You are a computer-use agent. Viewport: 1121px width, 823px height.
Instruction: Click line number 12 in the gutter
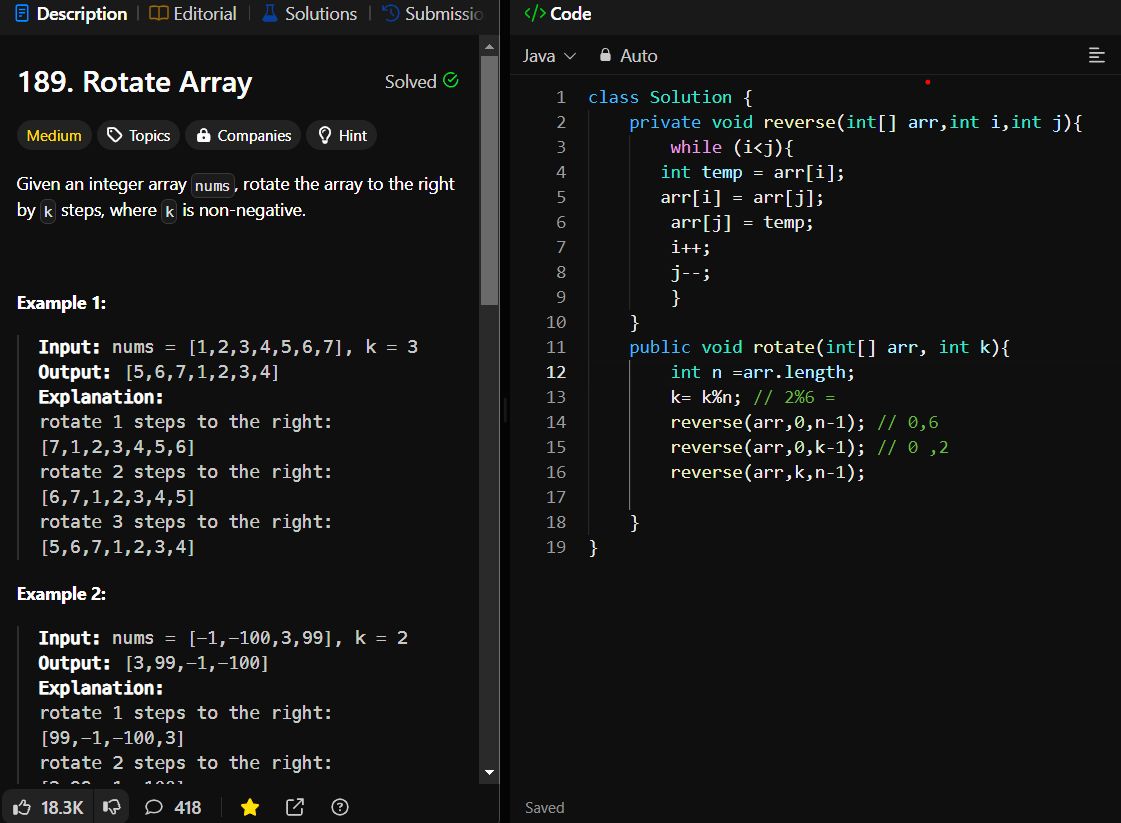coord(556,373)
